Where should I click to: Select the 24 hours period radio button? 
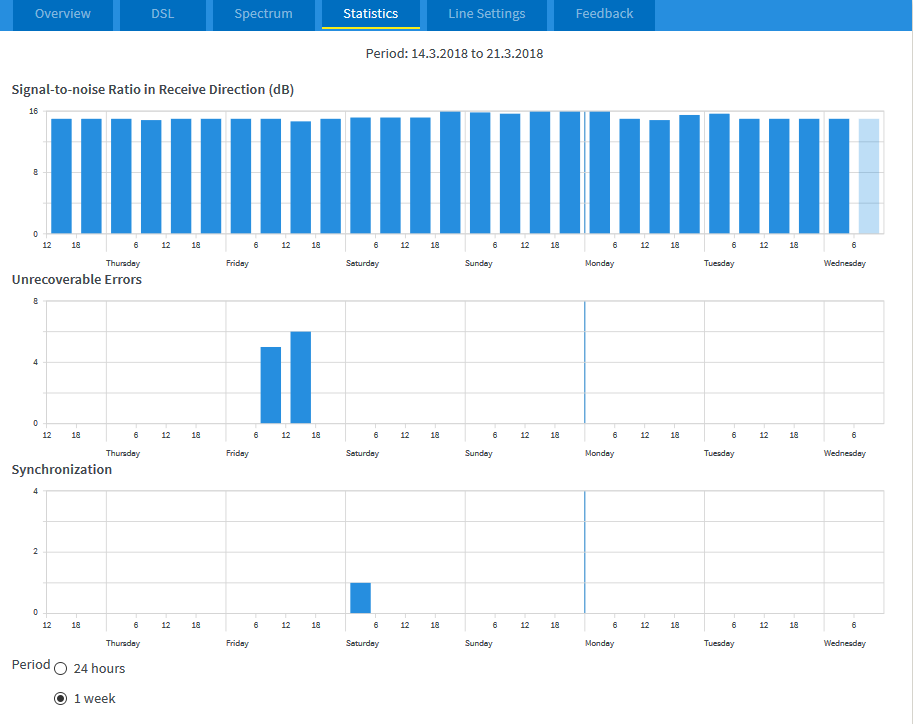tap(61, 669)
